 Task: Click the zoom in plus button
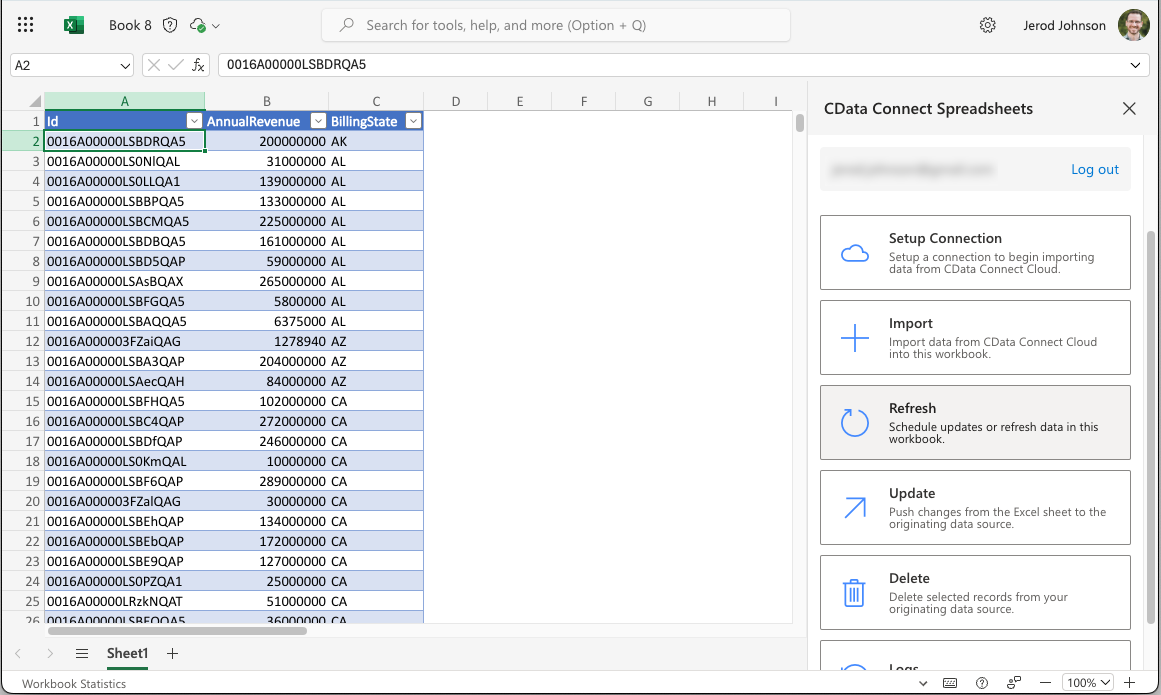click(x=1129, y=683)
